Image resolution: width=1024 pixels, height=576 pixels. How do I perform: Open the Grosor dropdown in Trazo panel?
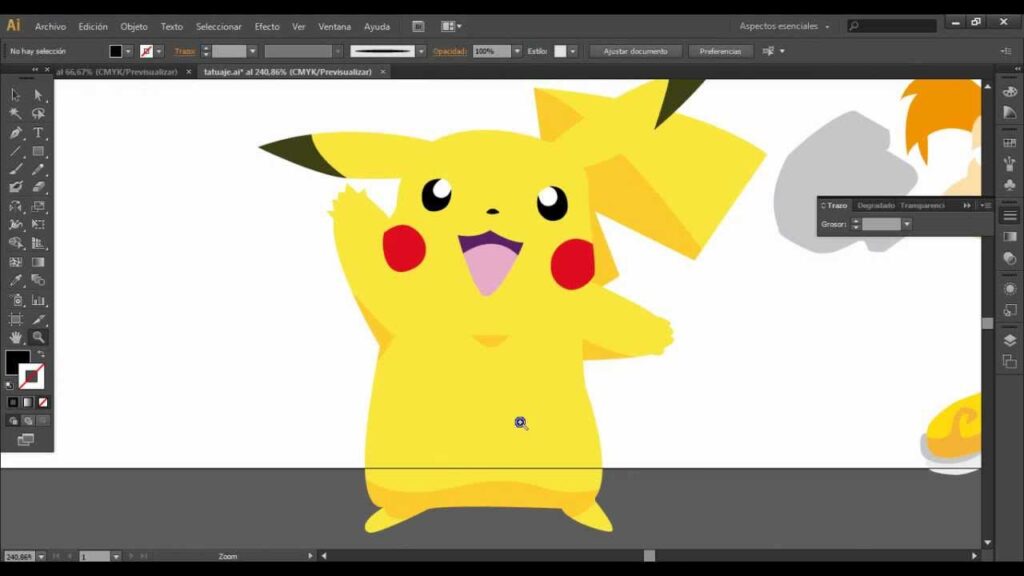[907, 225]
